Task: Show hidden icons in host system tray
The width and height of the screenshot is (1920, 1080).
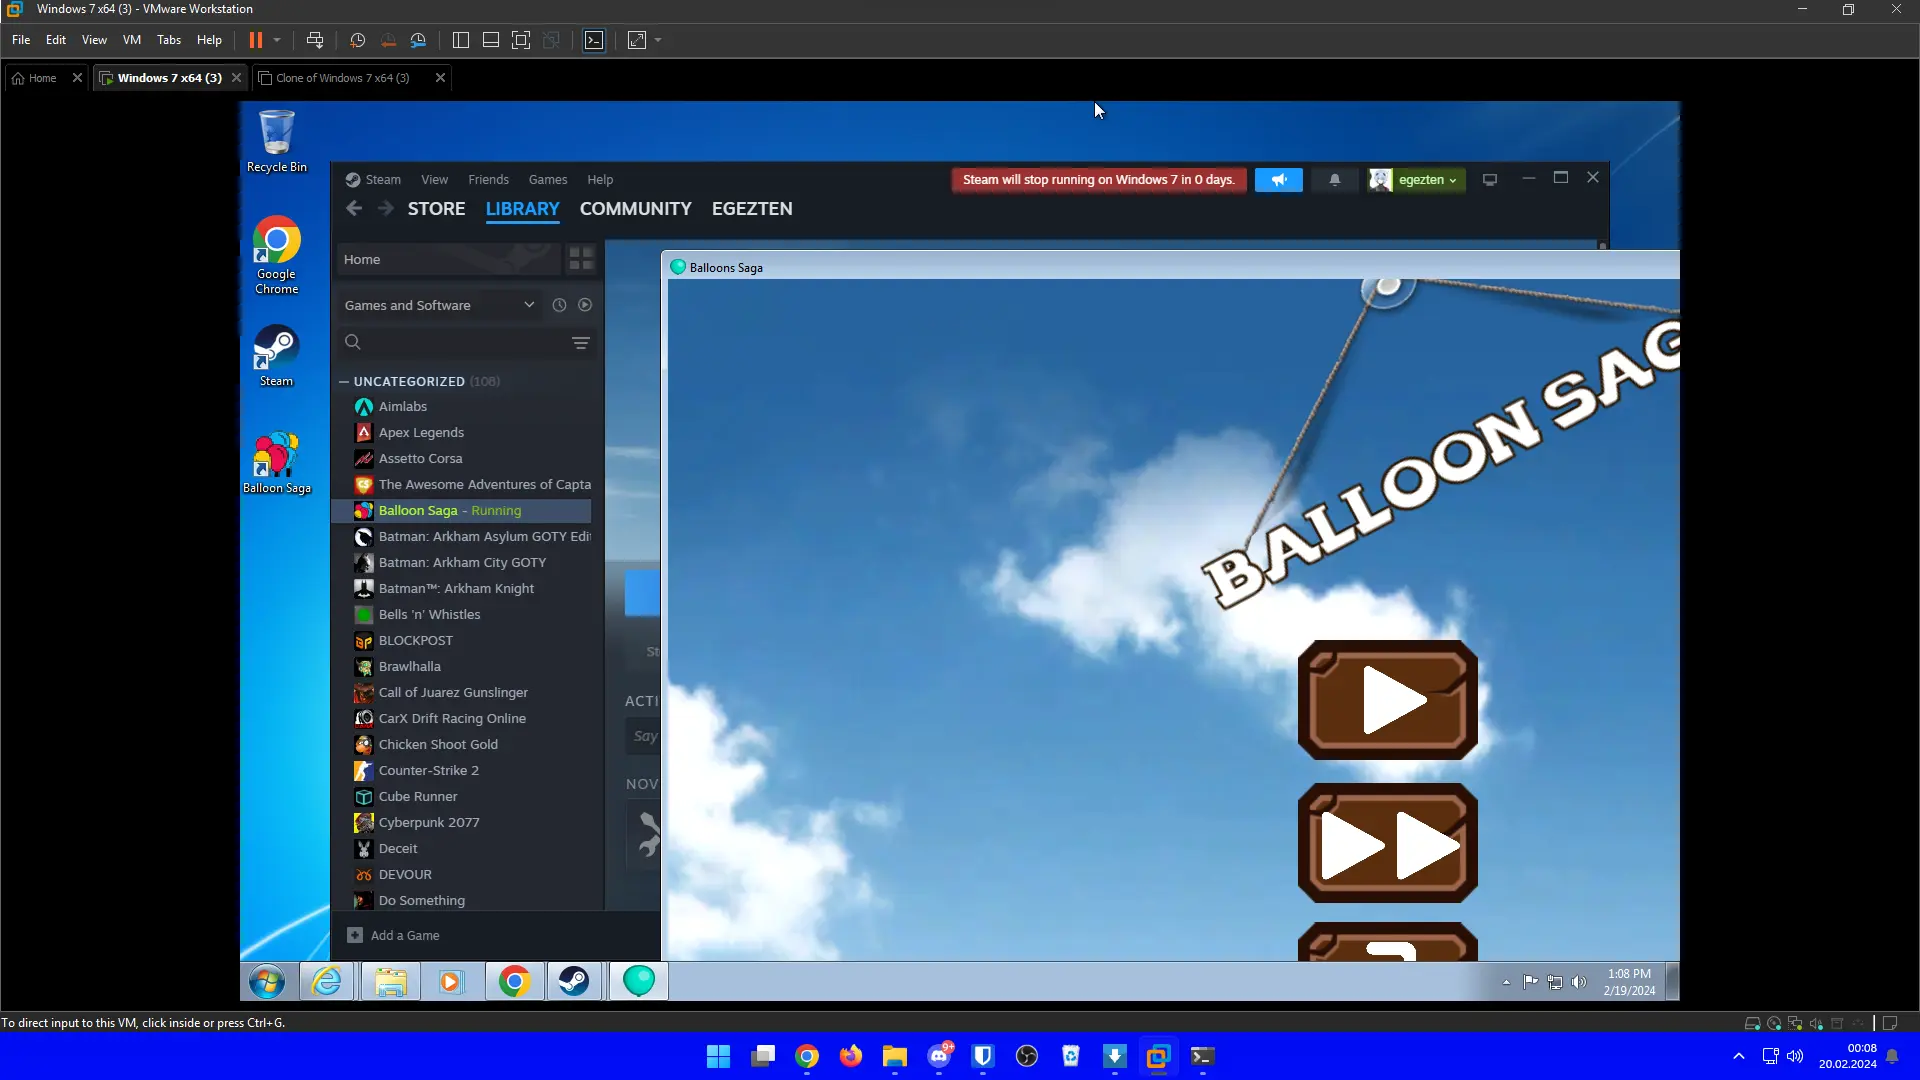Action: coord(1739,1057)
